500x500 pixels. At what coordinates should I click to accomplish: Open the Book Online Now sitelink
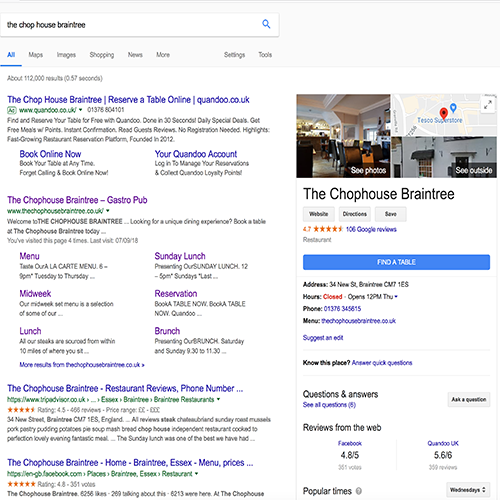50,154
